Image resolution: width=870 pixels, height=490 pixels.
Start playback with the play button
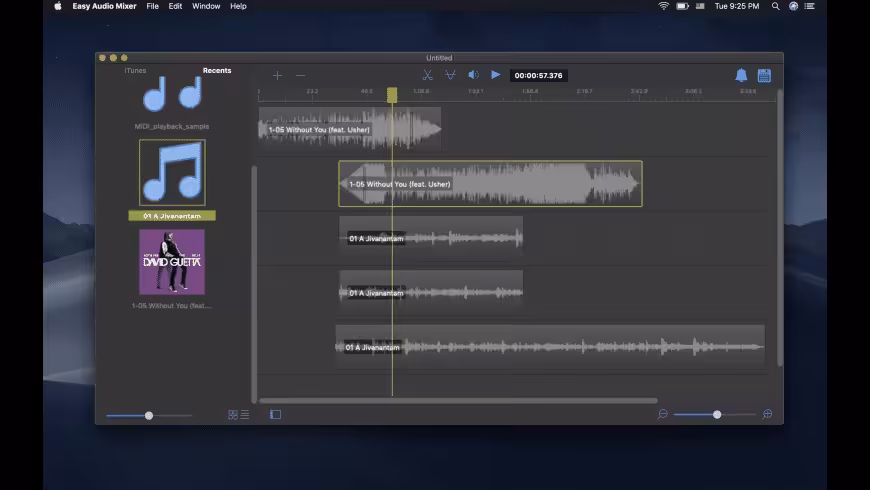[495, 74]
